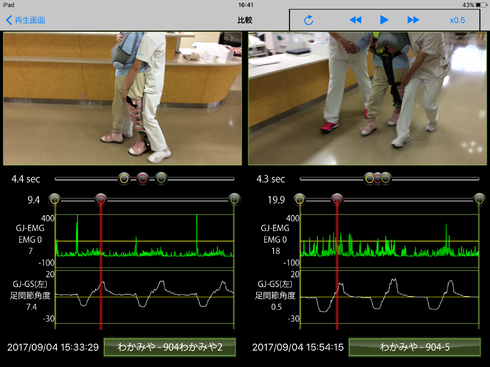The height and width of the screenshot is (367, 490).
Task: Tap the rewind double-arrow button
Action: pos(356,20)
